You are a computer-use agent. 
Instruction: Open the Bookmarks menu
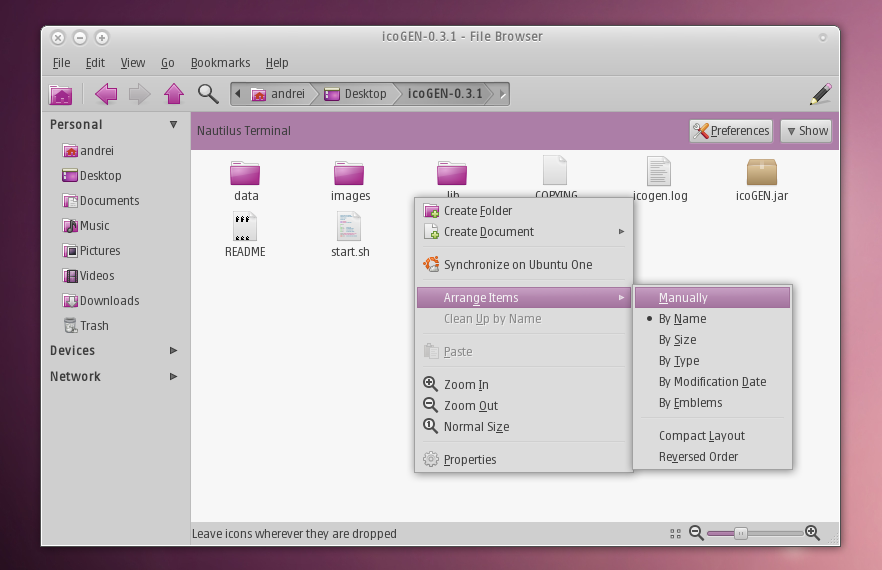pyautogui.click(x=220, y=63)
